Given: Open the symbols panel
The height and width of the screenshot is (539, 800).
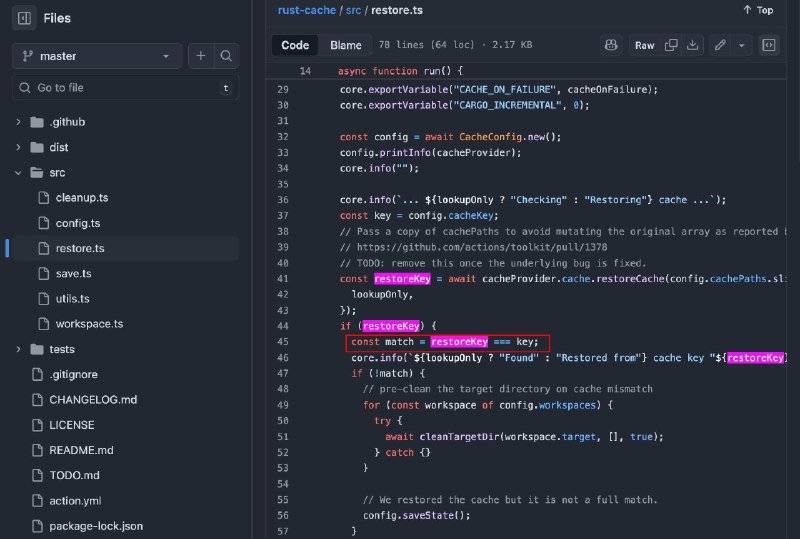Looking at the screenshot, I should coord(769,45).
